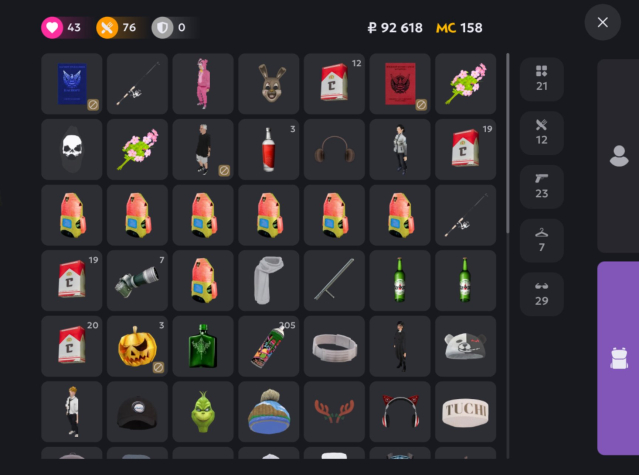
Task: Open the purple backpack panel
Action: click(618, 358)
